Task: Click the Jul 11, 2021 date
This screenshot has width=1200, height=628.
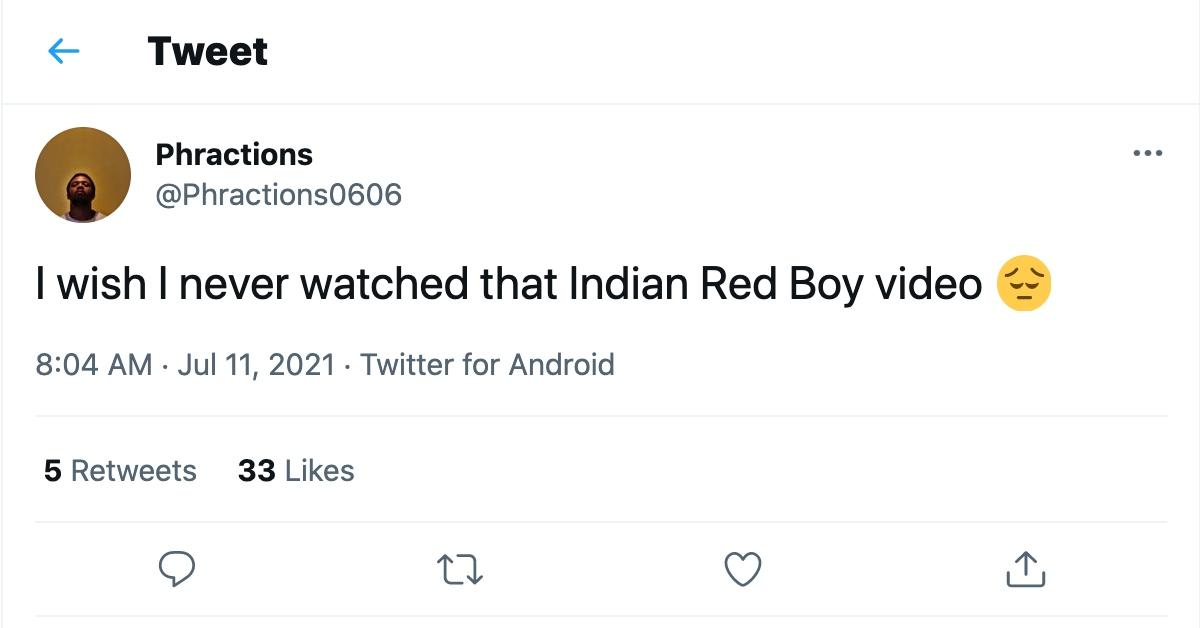Action: 256,365
